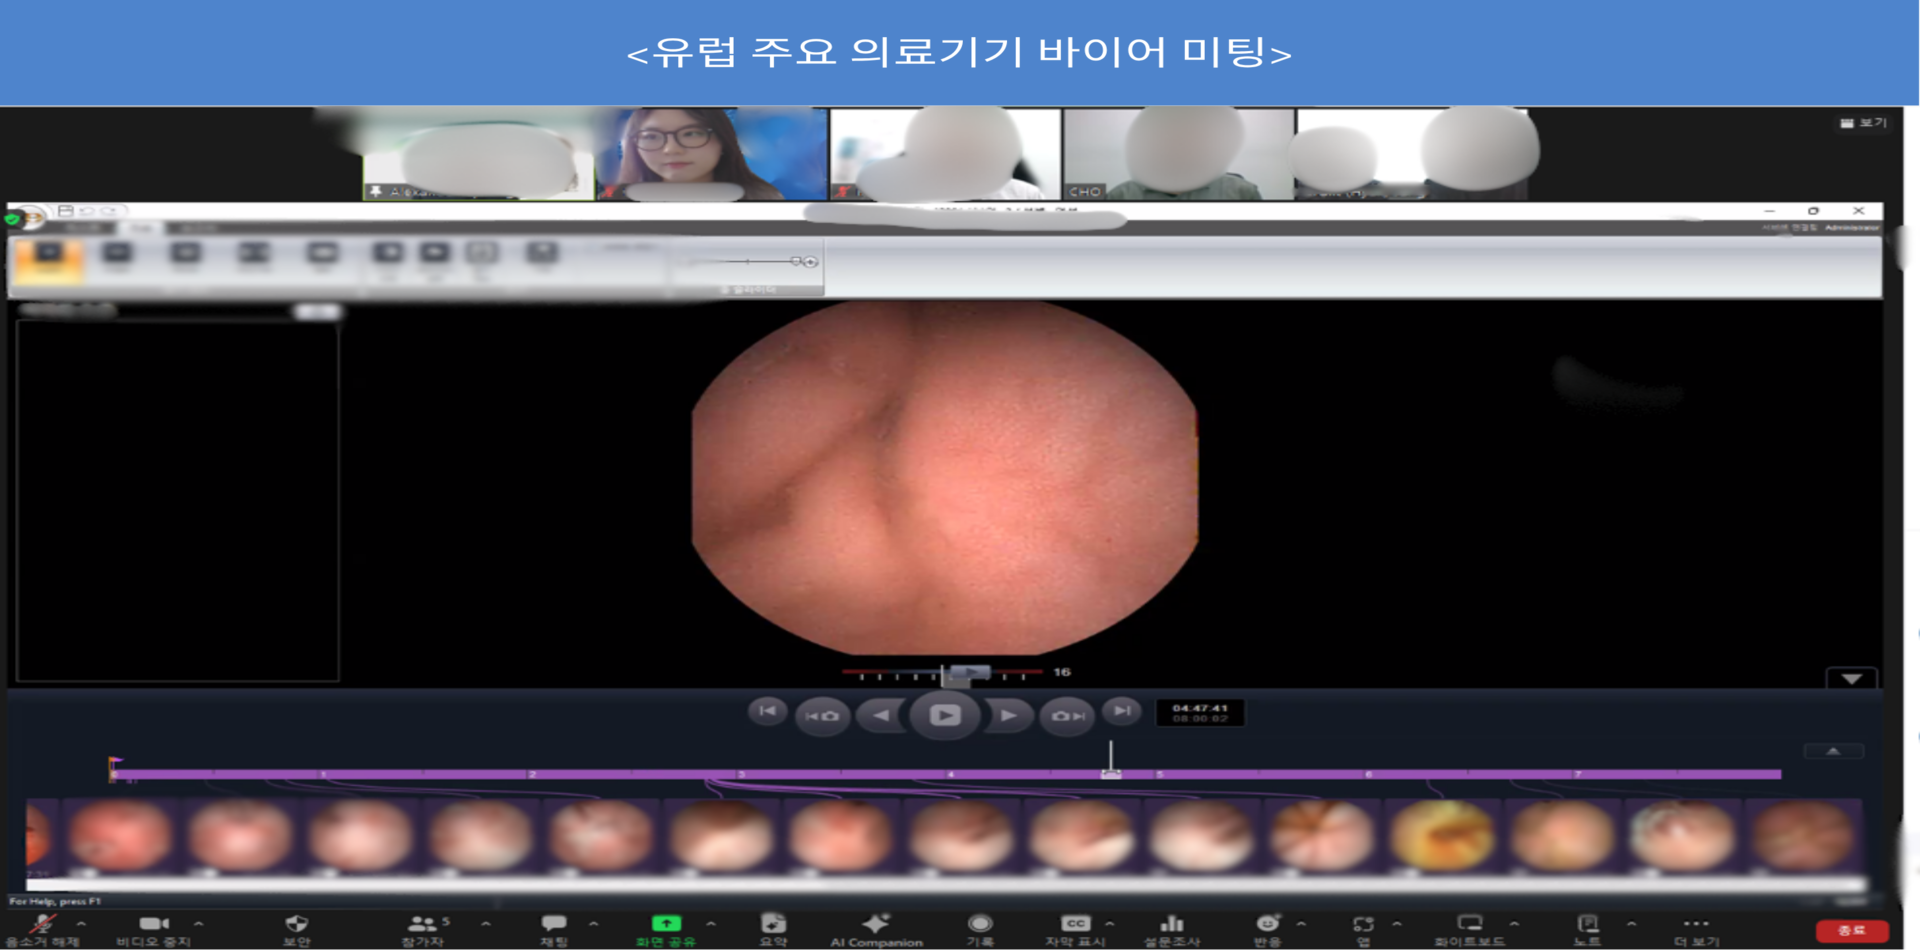Click hour mark 6 on purple timeline
The width and height of the screenshot is (1920, 950).
(x=1368, y=774)
